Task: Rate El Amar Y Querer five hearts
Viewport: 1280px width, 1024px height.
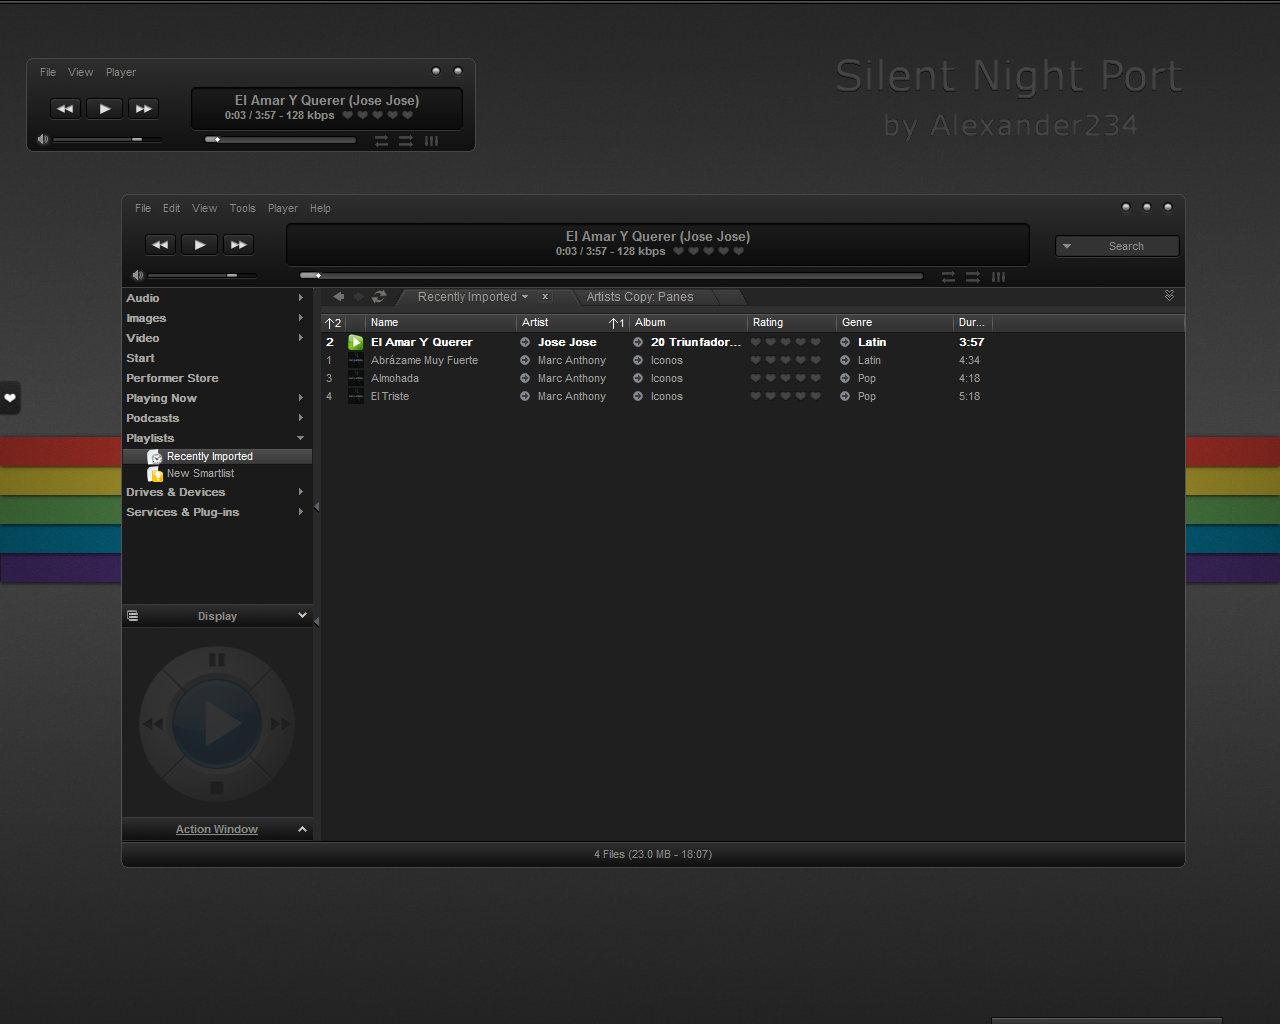Action: coord(815,342)
